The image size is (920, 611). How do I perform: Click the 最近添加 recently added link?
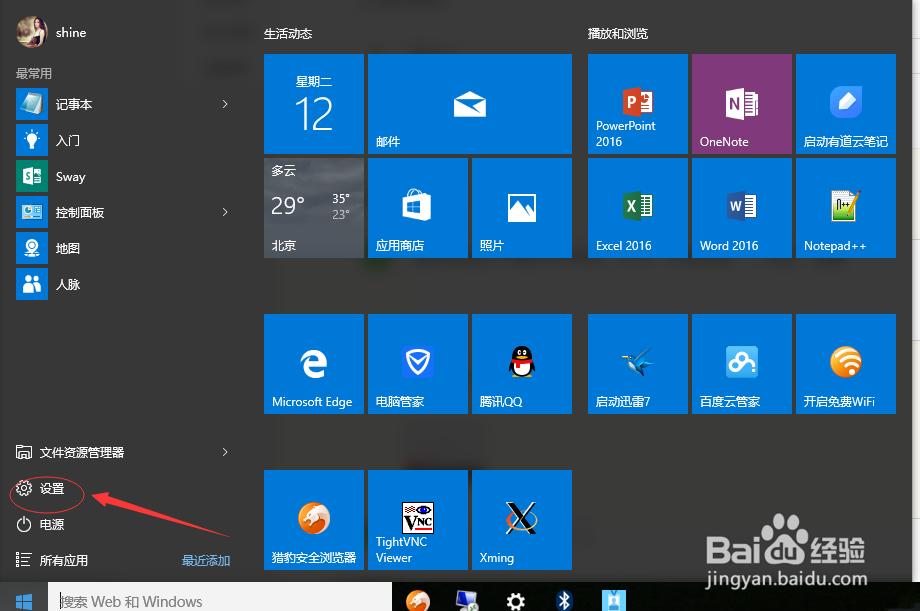pyautogui.click(x=206, y=561)
